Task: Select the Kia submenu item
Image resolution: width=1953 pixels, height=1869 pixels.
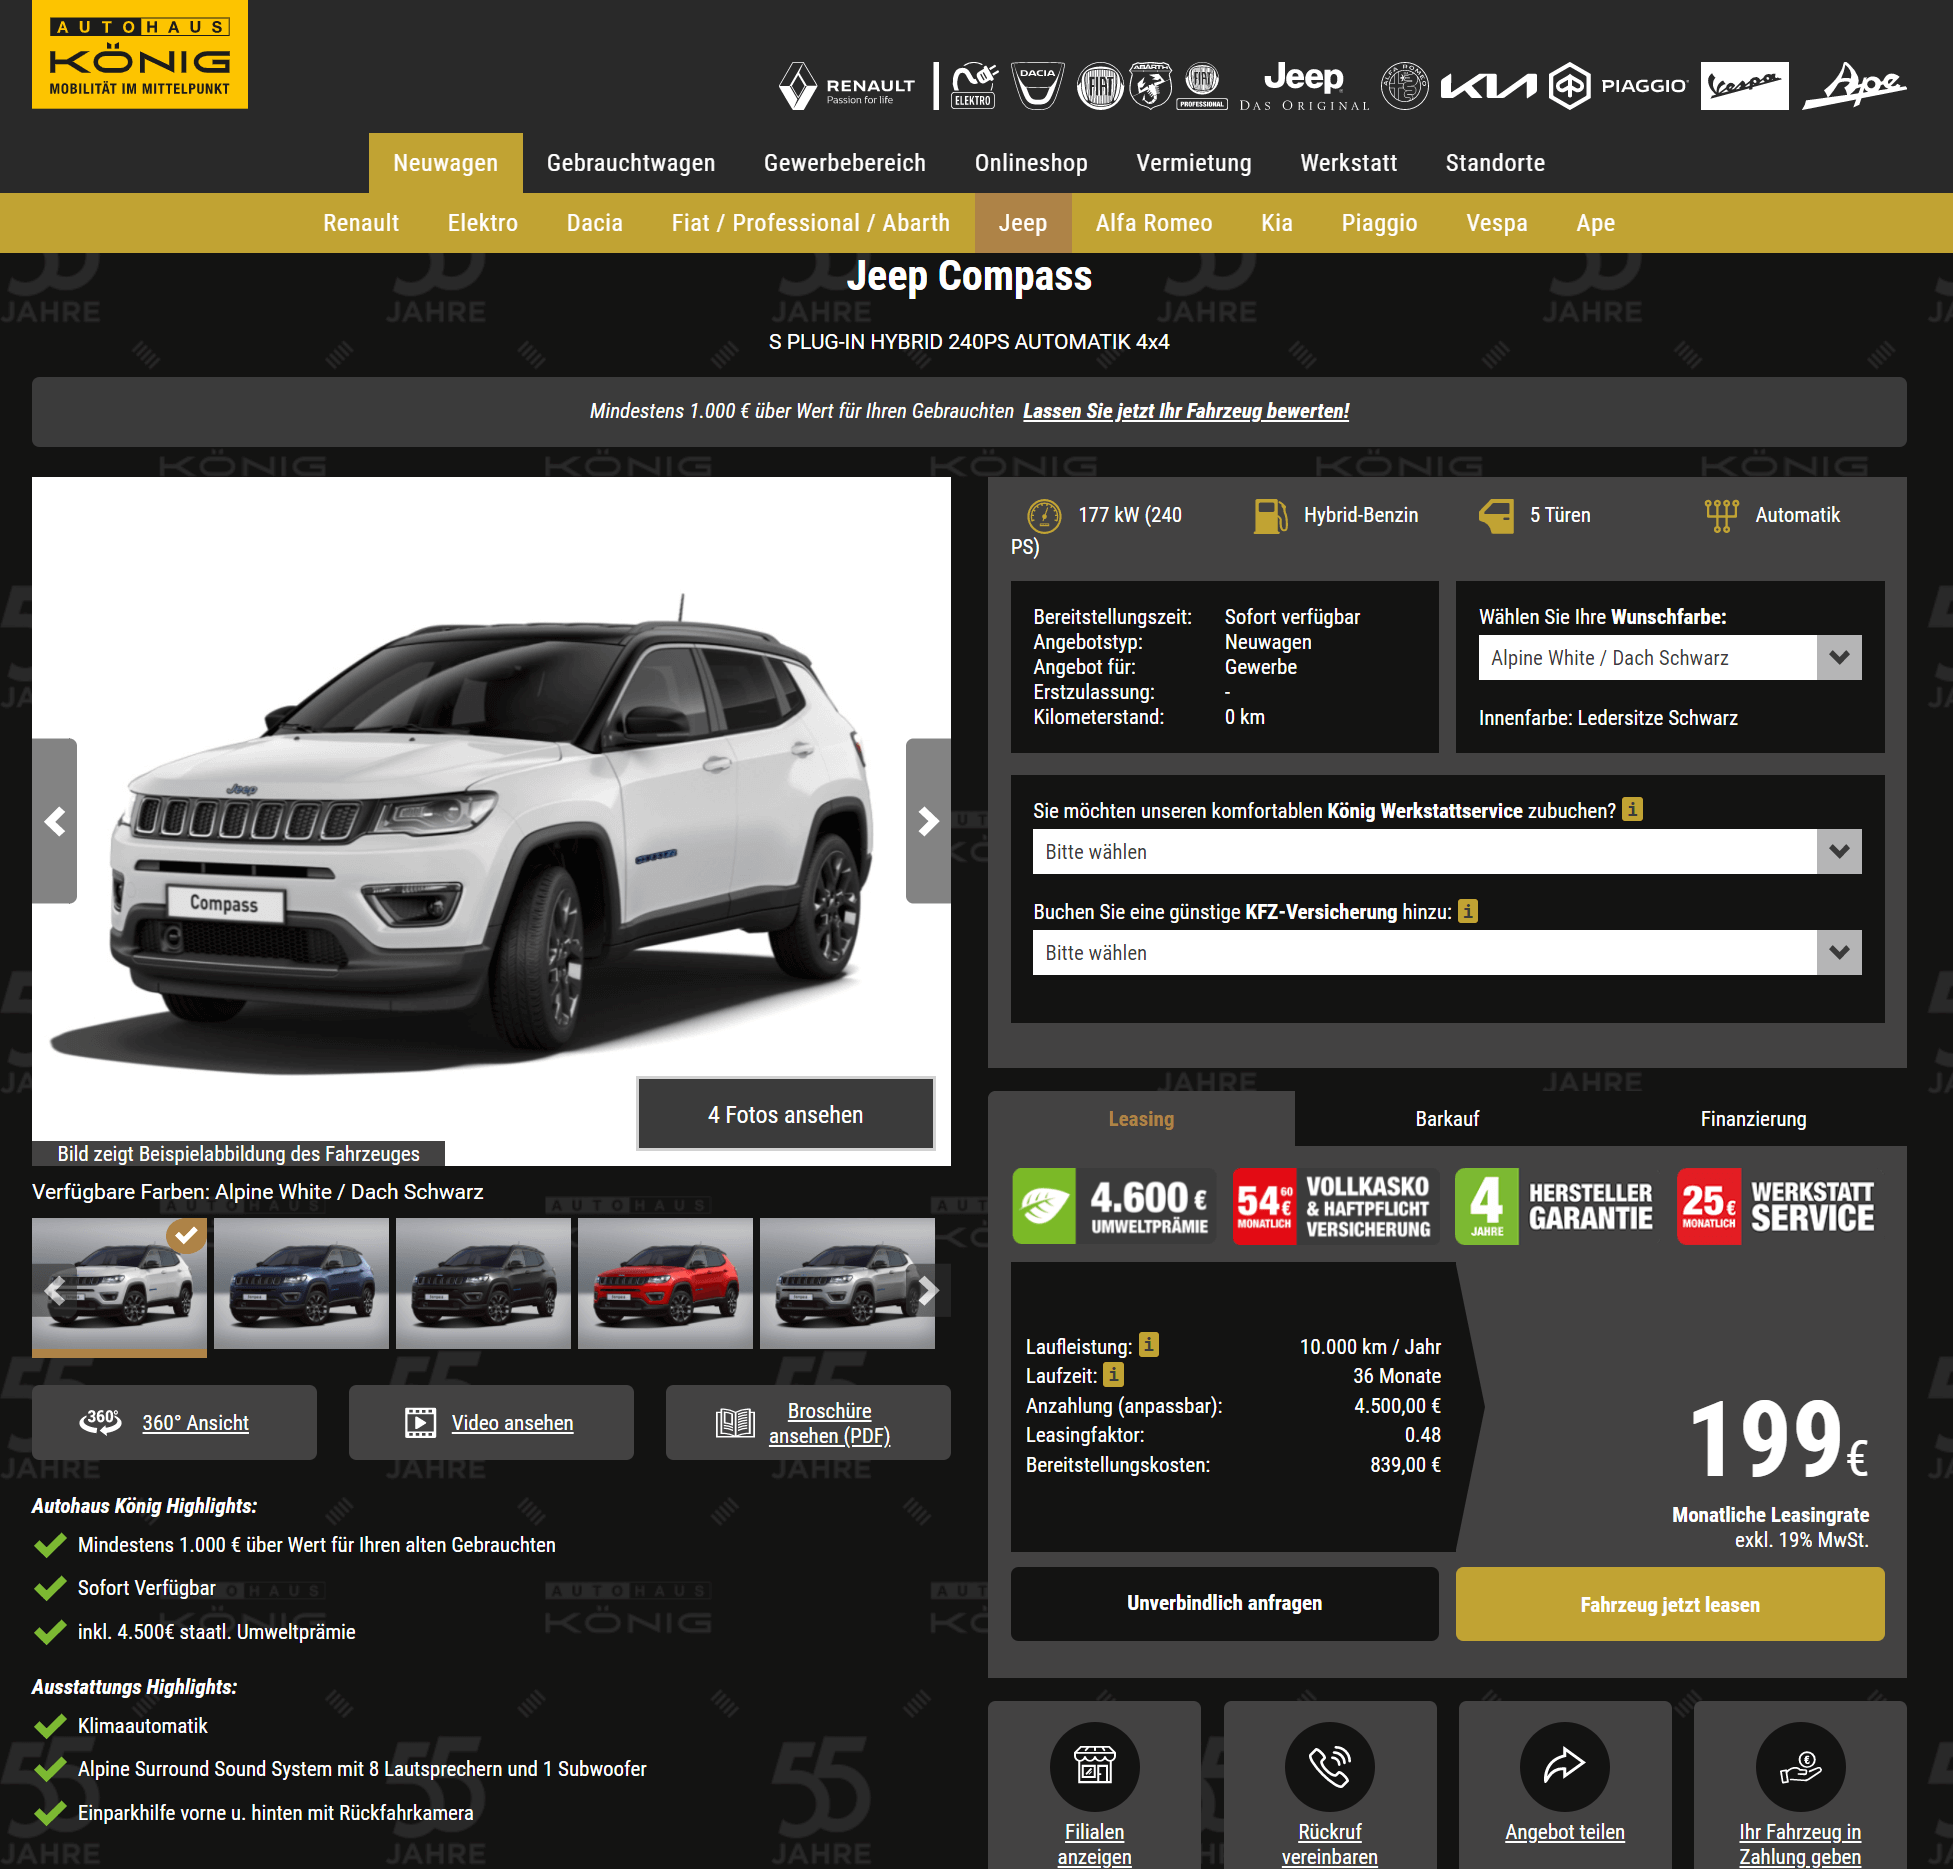Action: (x=1277, y=223)
